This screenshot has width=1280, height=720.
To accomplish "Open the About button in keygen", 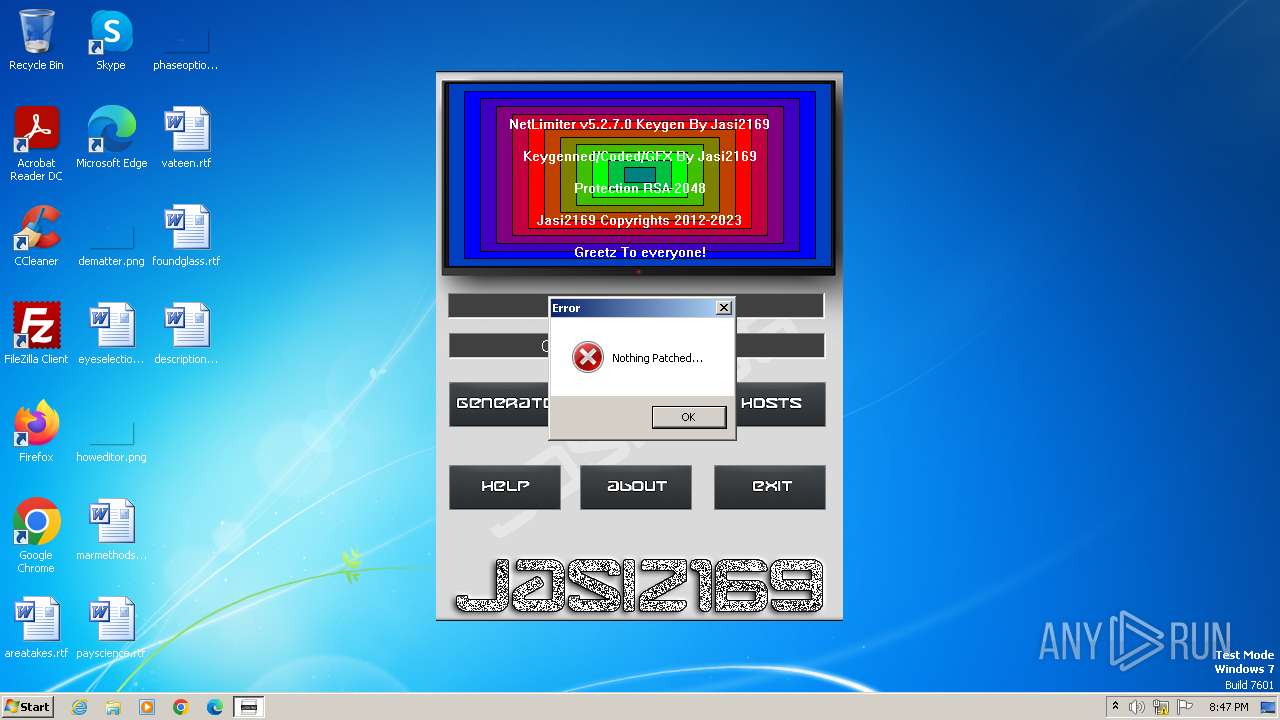I will tap(636, 487).
